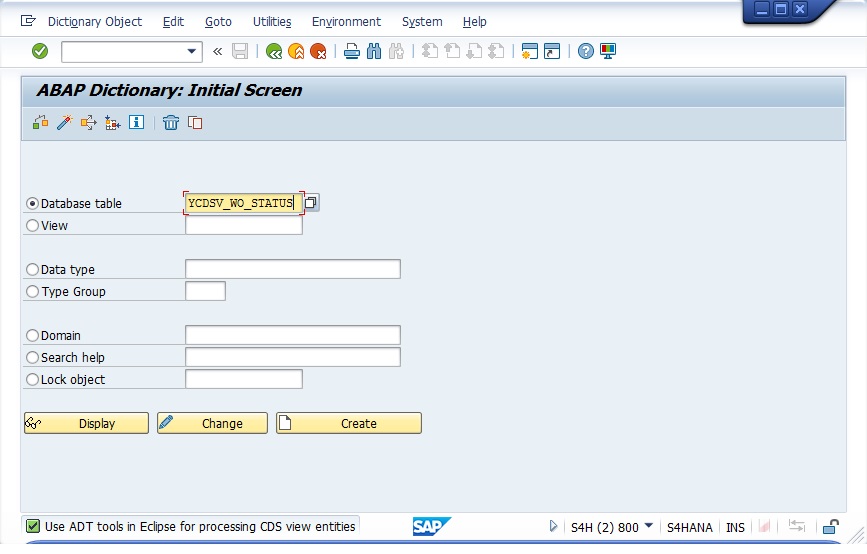Click the Save diskette icon
The height and width of the screenshot is (554, 867).
click(x=240, y=51)
